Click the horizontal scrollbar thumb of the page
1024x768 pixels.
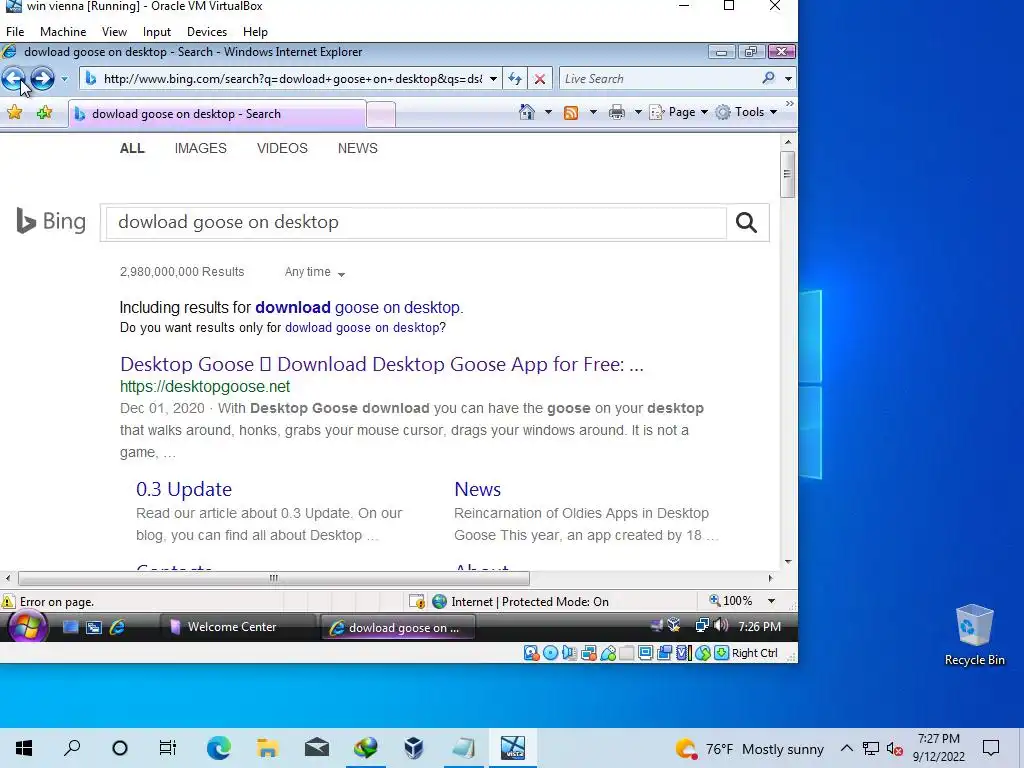click(x=274, y=578)
